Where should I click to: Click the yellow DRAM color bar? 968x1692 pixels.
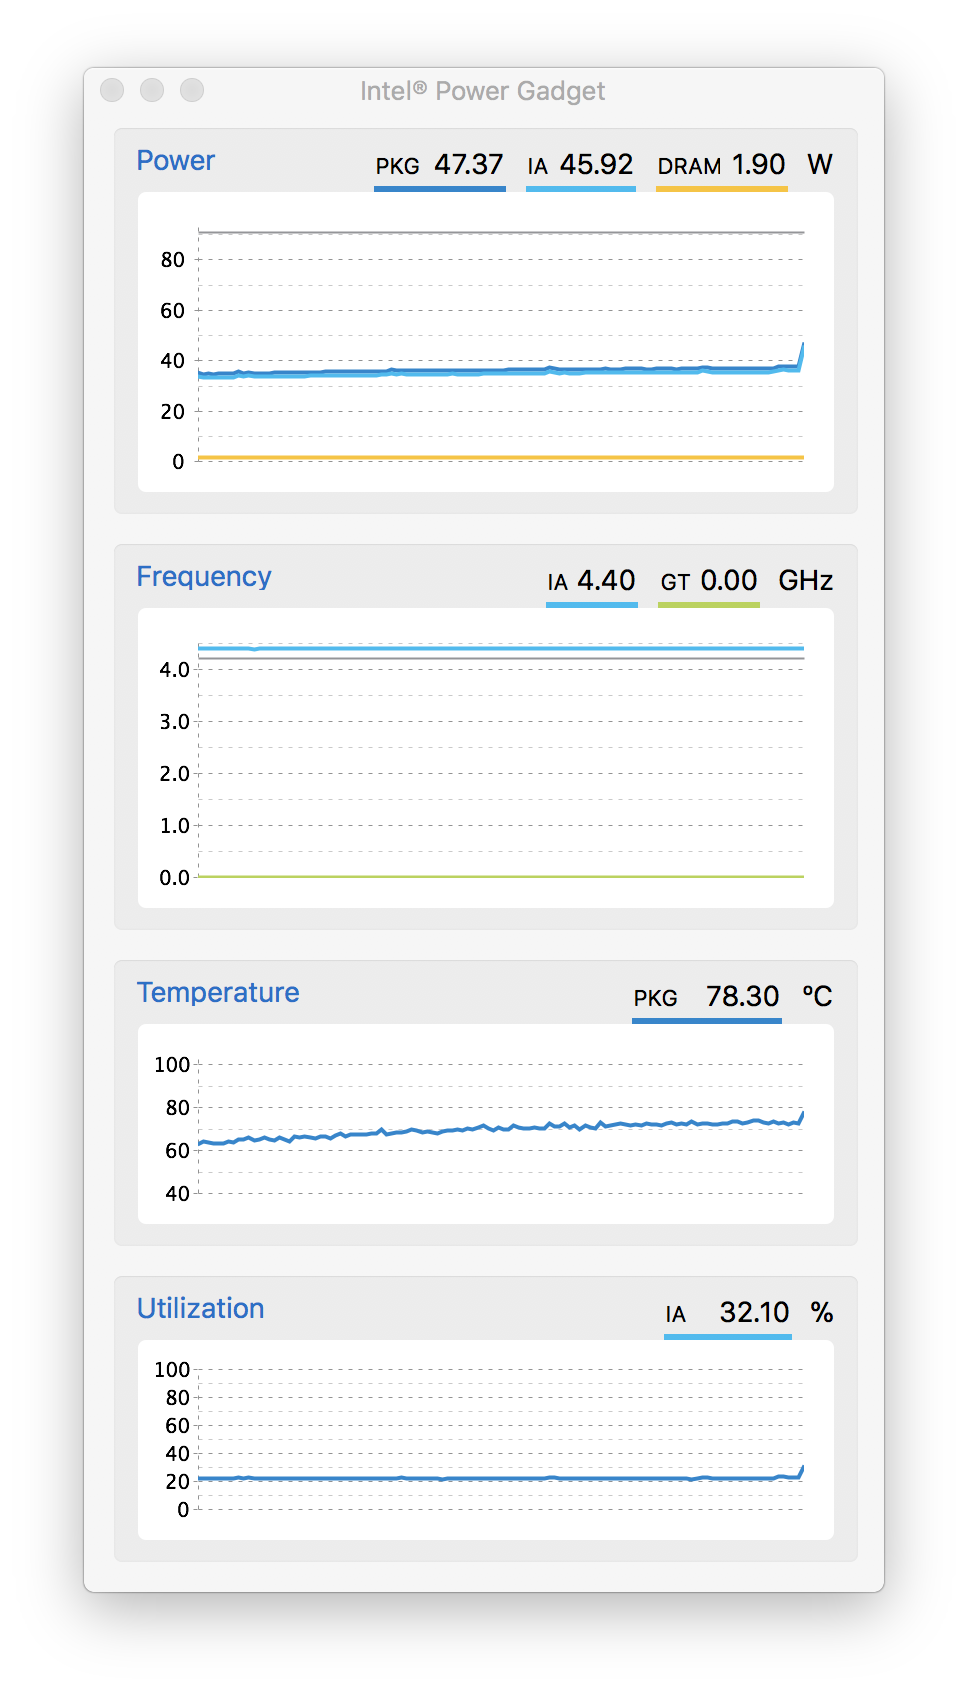(722, 188)
